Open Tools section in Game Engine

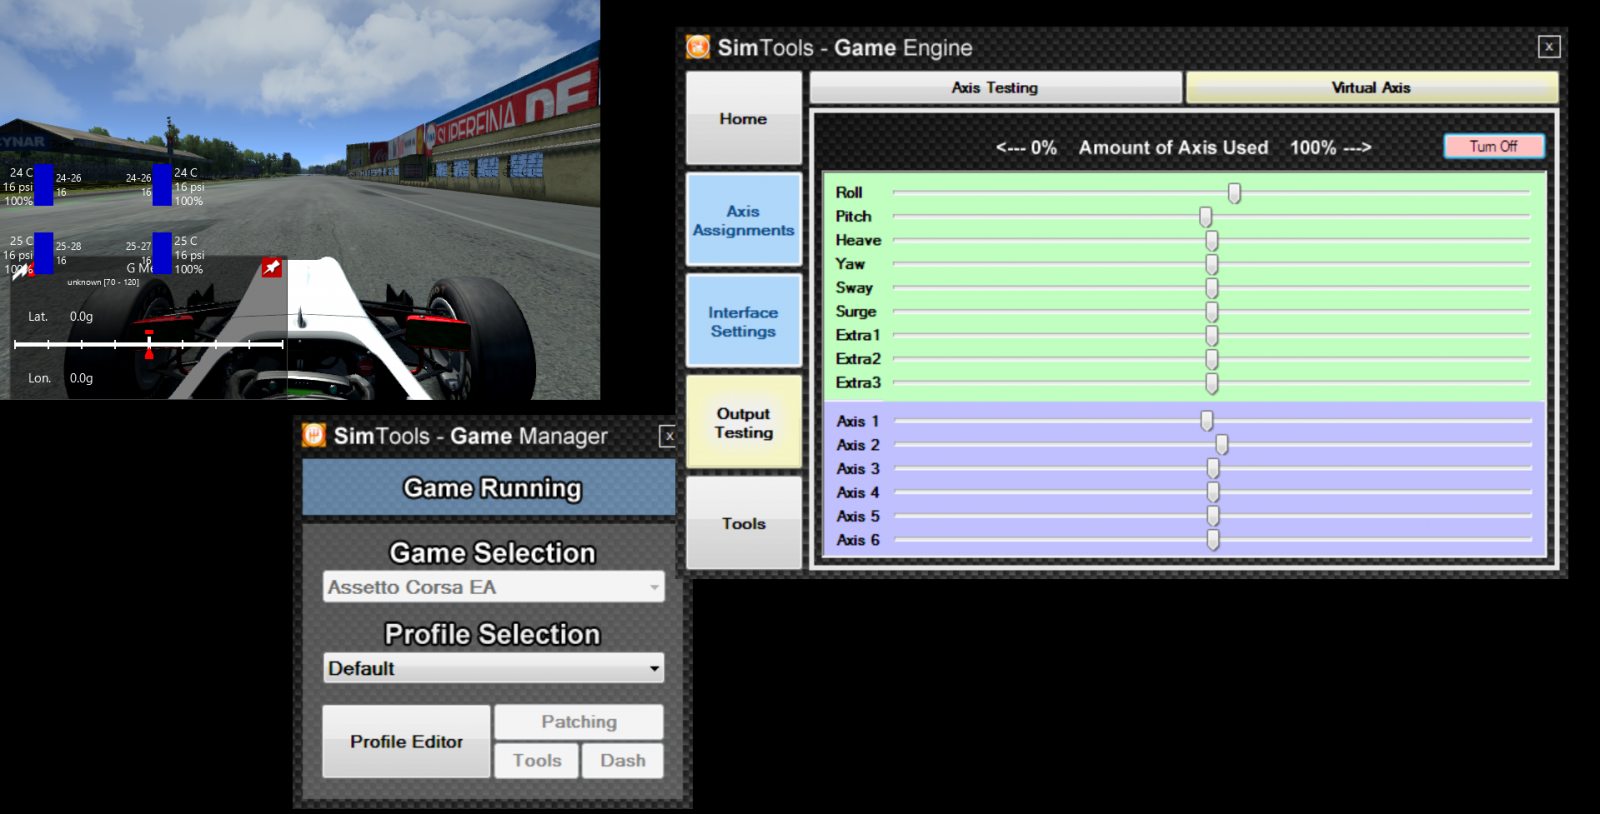point(743,523)
